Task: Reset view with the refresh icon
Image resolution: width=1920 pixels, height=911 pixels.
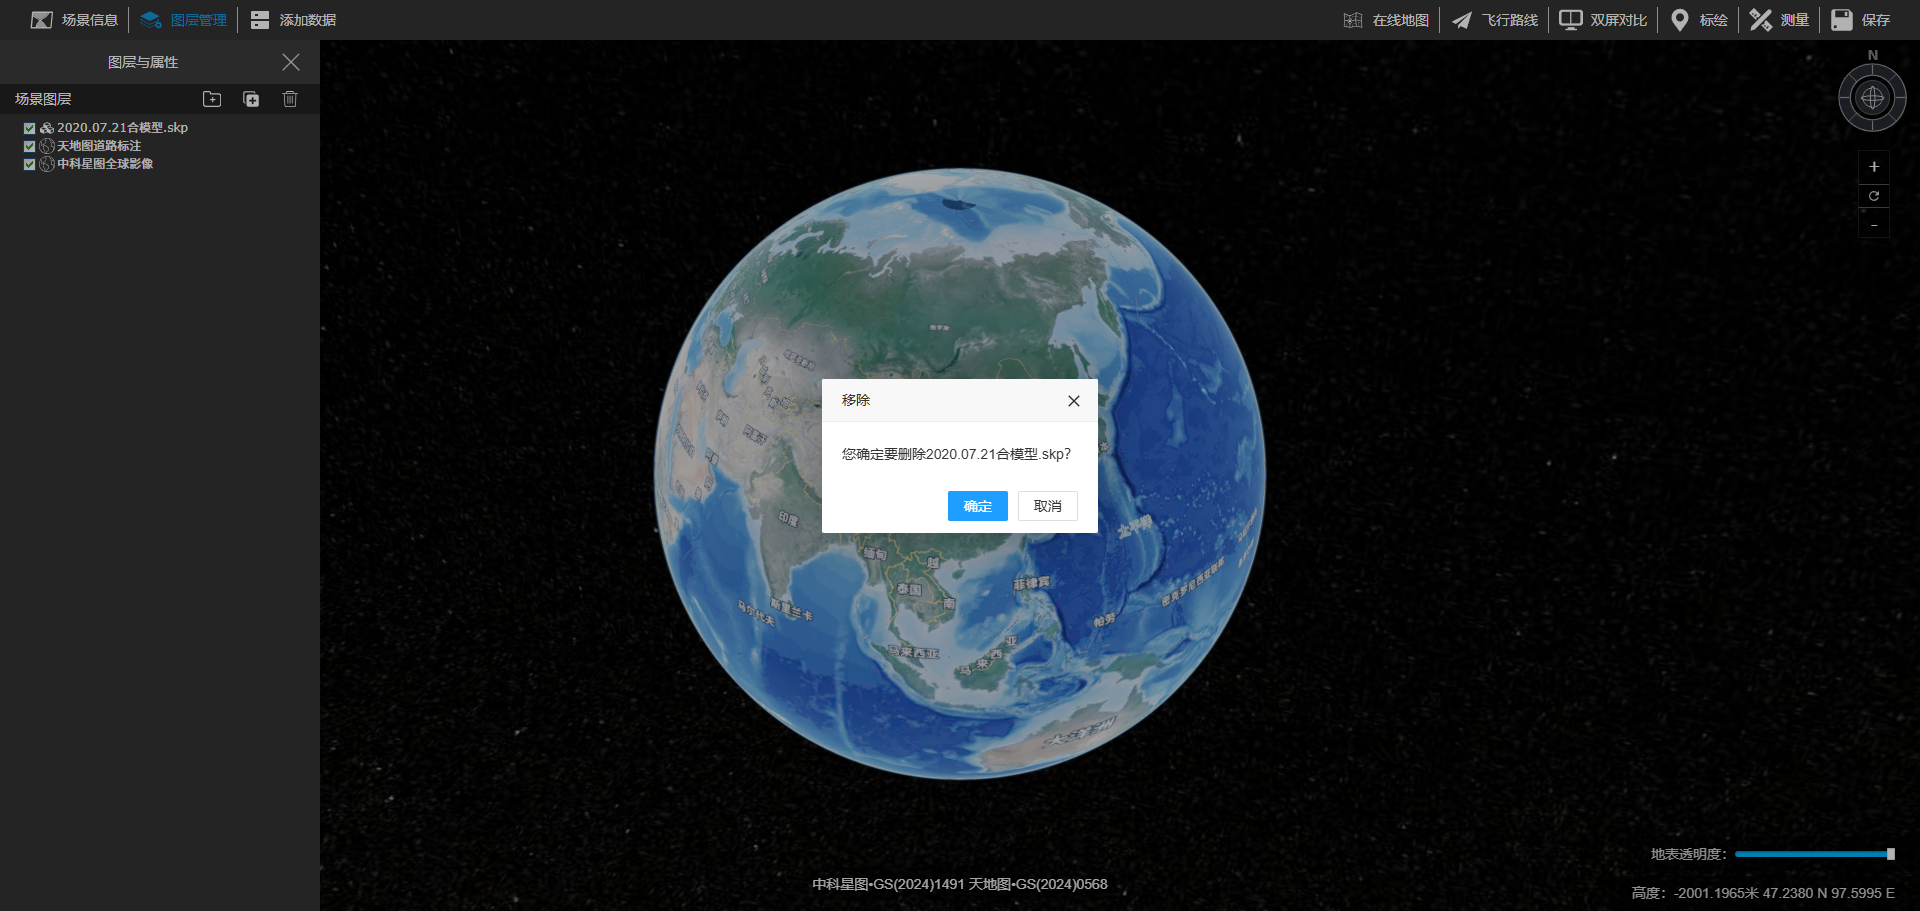Action: click(1874, 196)
